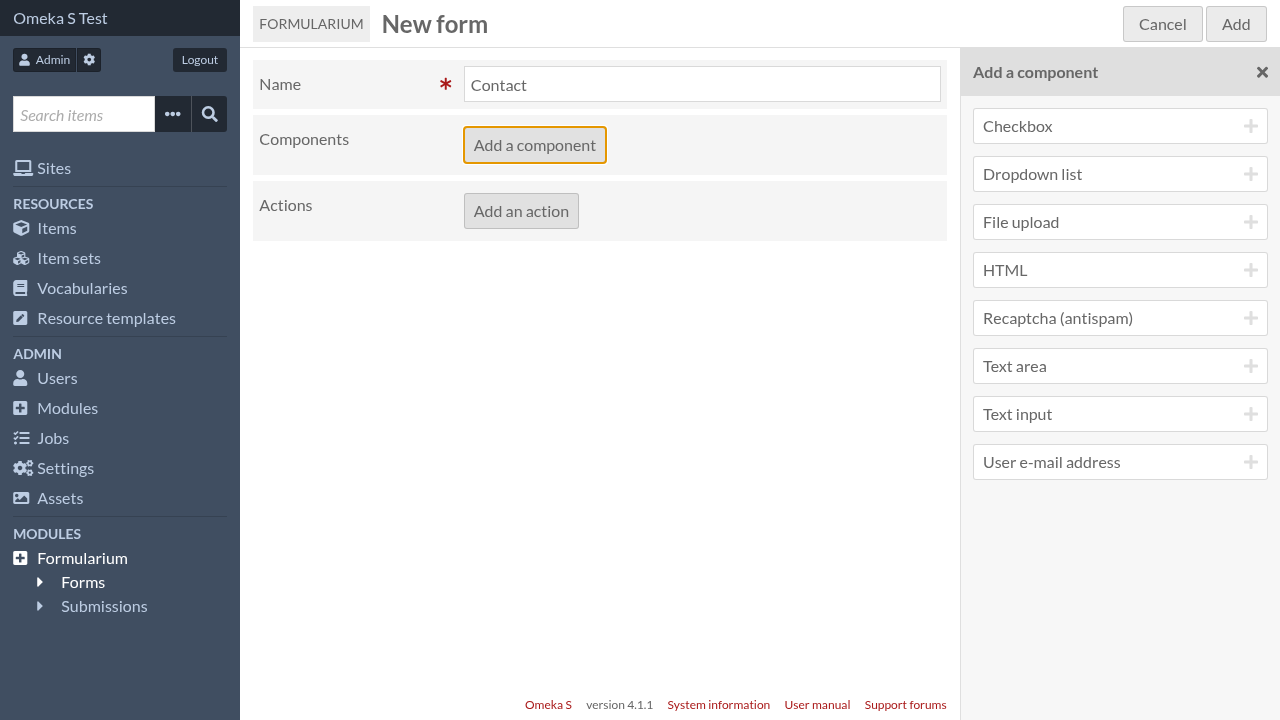Click the FORMULARIUM breadcrumb tab
The image size is (1280, 720).
(311, 23)
